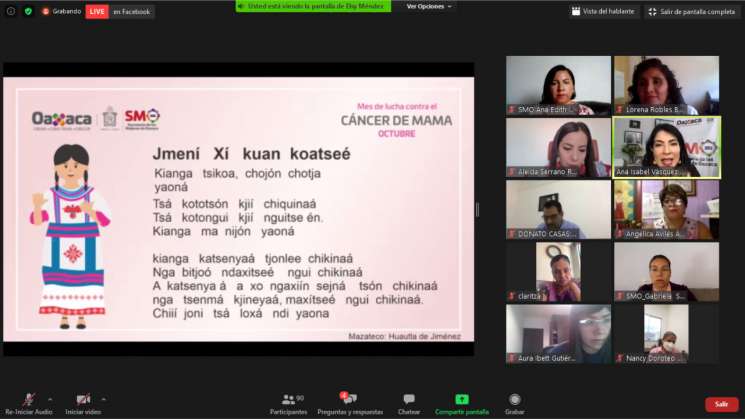Screen dimensions: 745x419
Task: Click the Grabando recording indicator
Action: (x=61, y=11)
